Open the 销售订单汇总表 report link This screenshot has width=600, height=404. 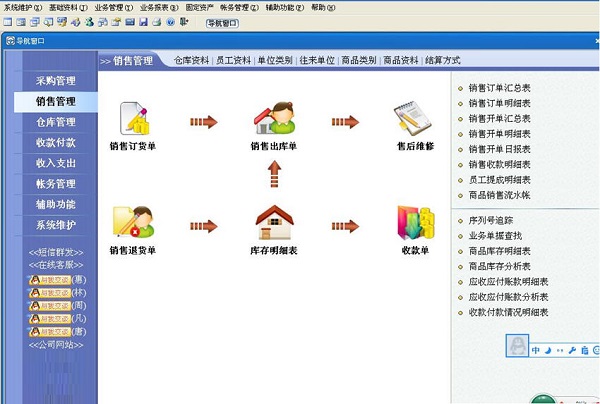point(499,88)
